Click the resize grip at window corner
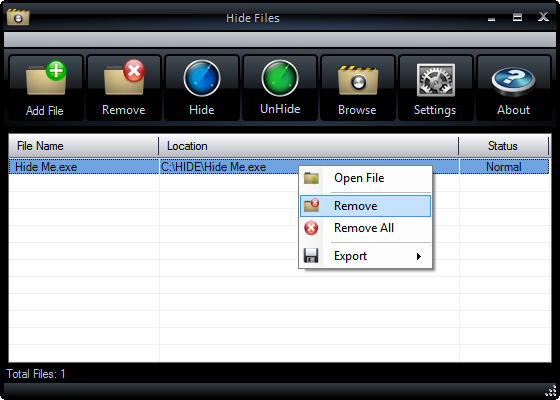Image resolution: width=560 pixels, height=400 pixels. [551, 391]
